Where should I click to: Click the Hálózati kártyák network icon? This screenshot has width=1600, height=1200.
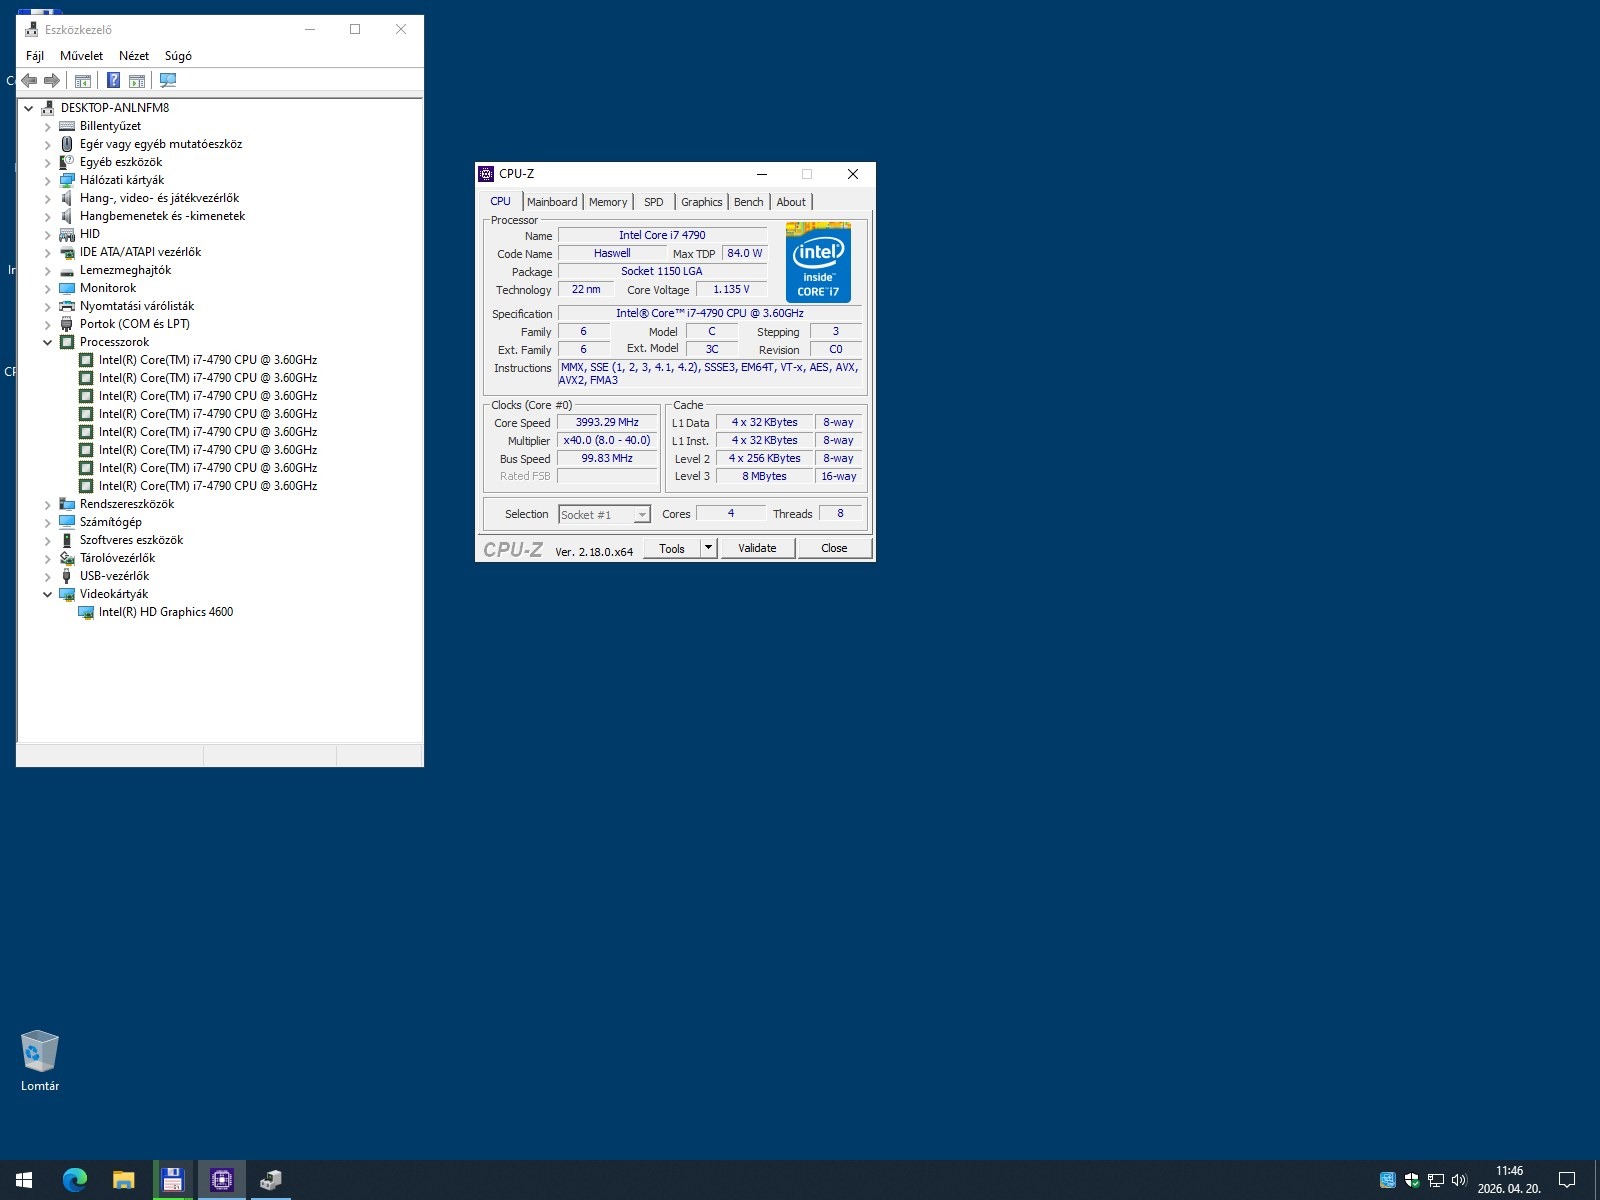(x=67, y=180)
